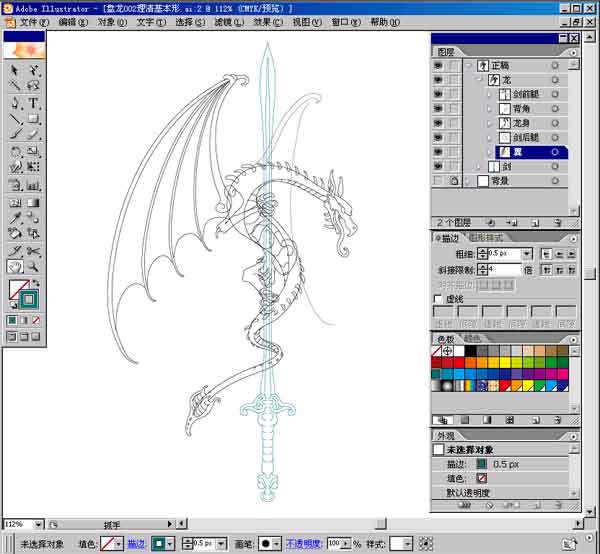
Task: Select the Column Graph tool
Action: point(34,186)
